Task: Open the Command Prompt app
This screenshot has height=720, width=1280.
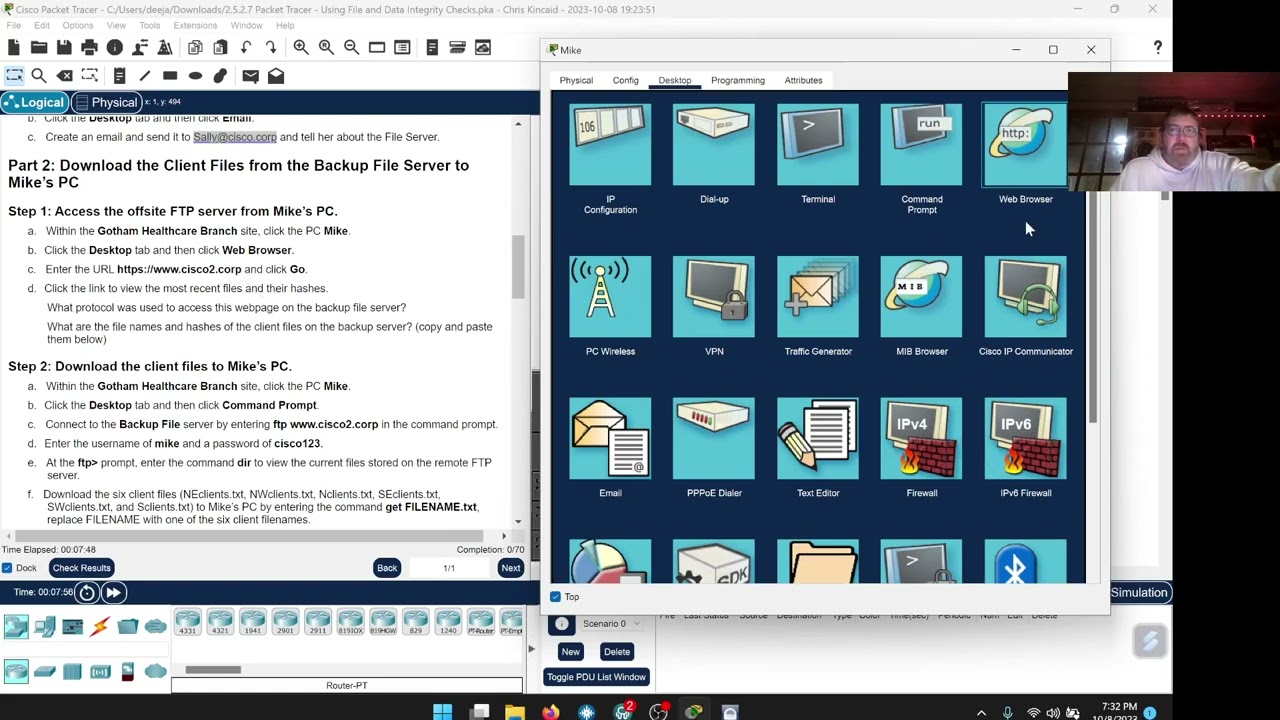Action: pyautogui.click(x=922, y=146)
